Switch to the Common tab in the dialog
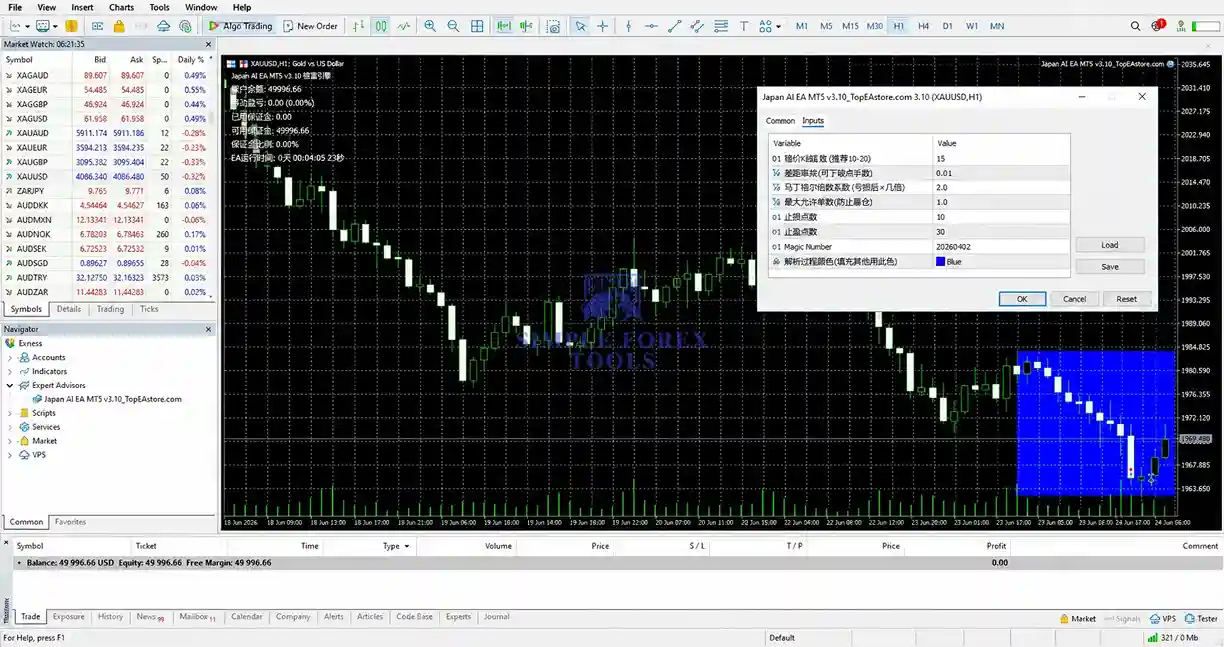The image size is (1224, 647). (780, 121)
